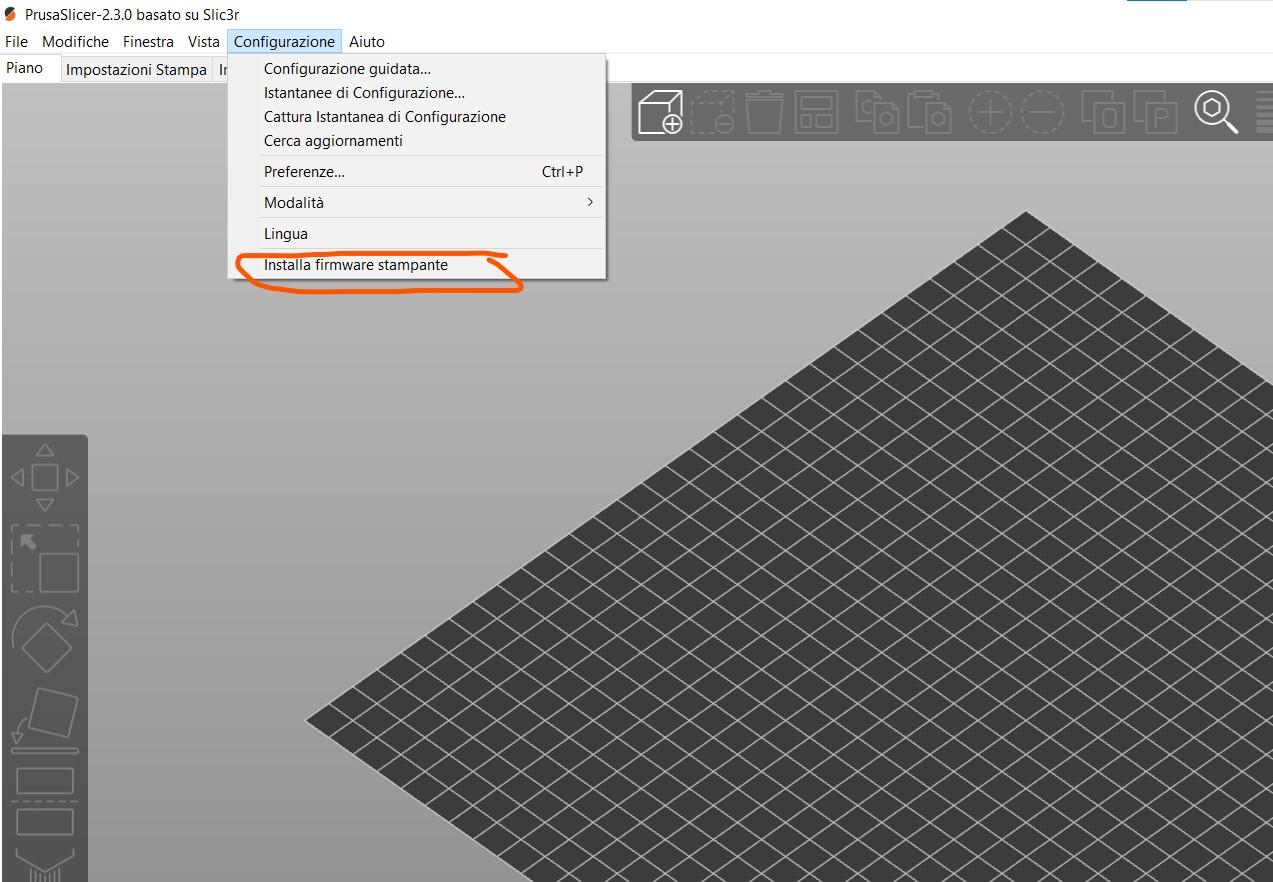Click the Search magnifier toolbar icon

pyautogui.click(x=1215, y=112)
